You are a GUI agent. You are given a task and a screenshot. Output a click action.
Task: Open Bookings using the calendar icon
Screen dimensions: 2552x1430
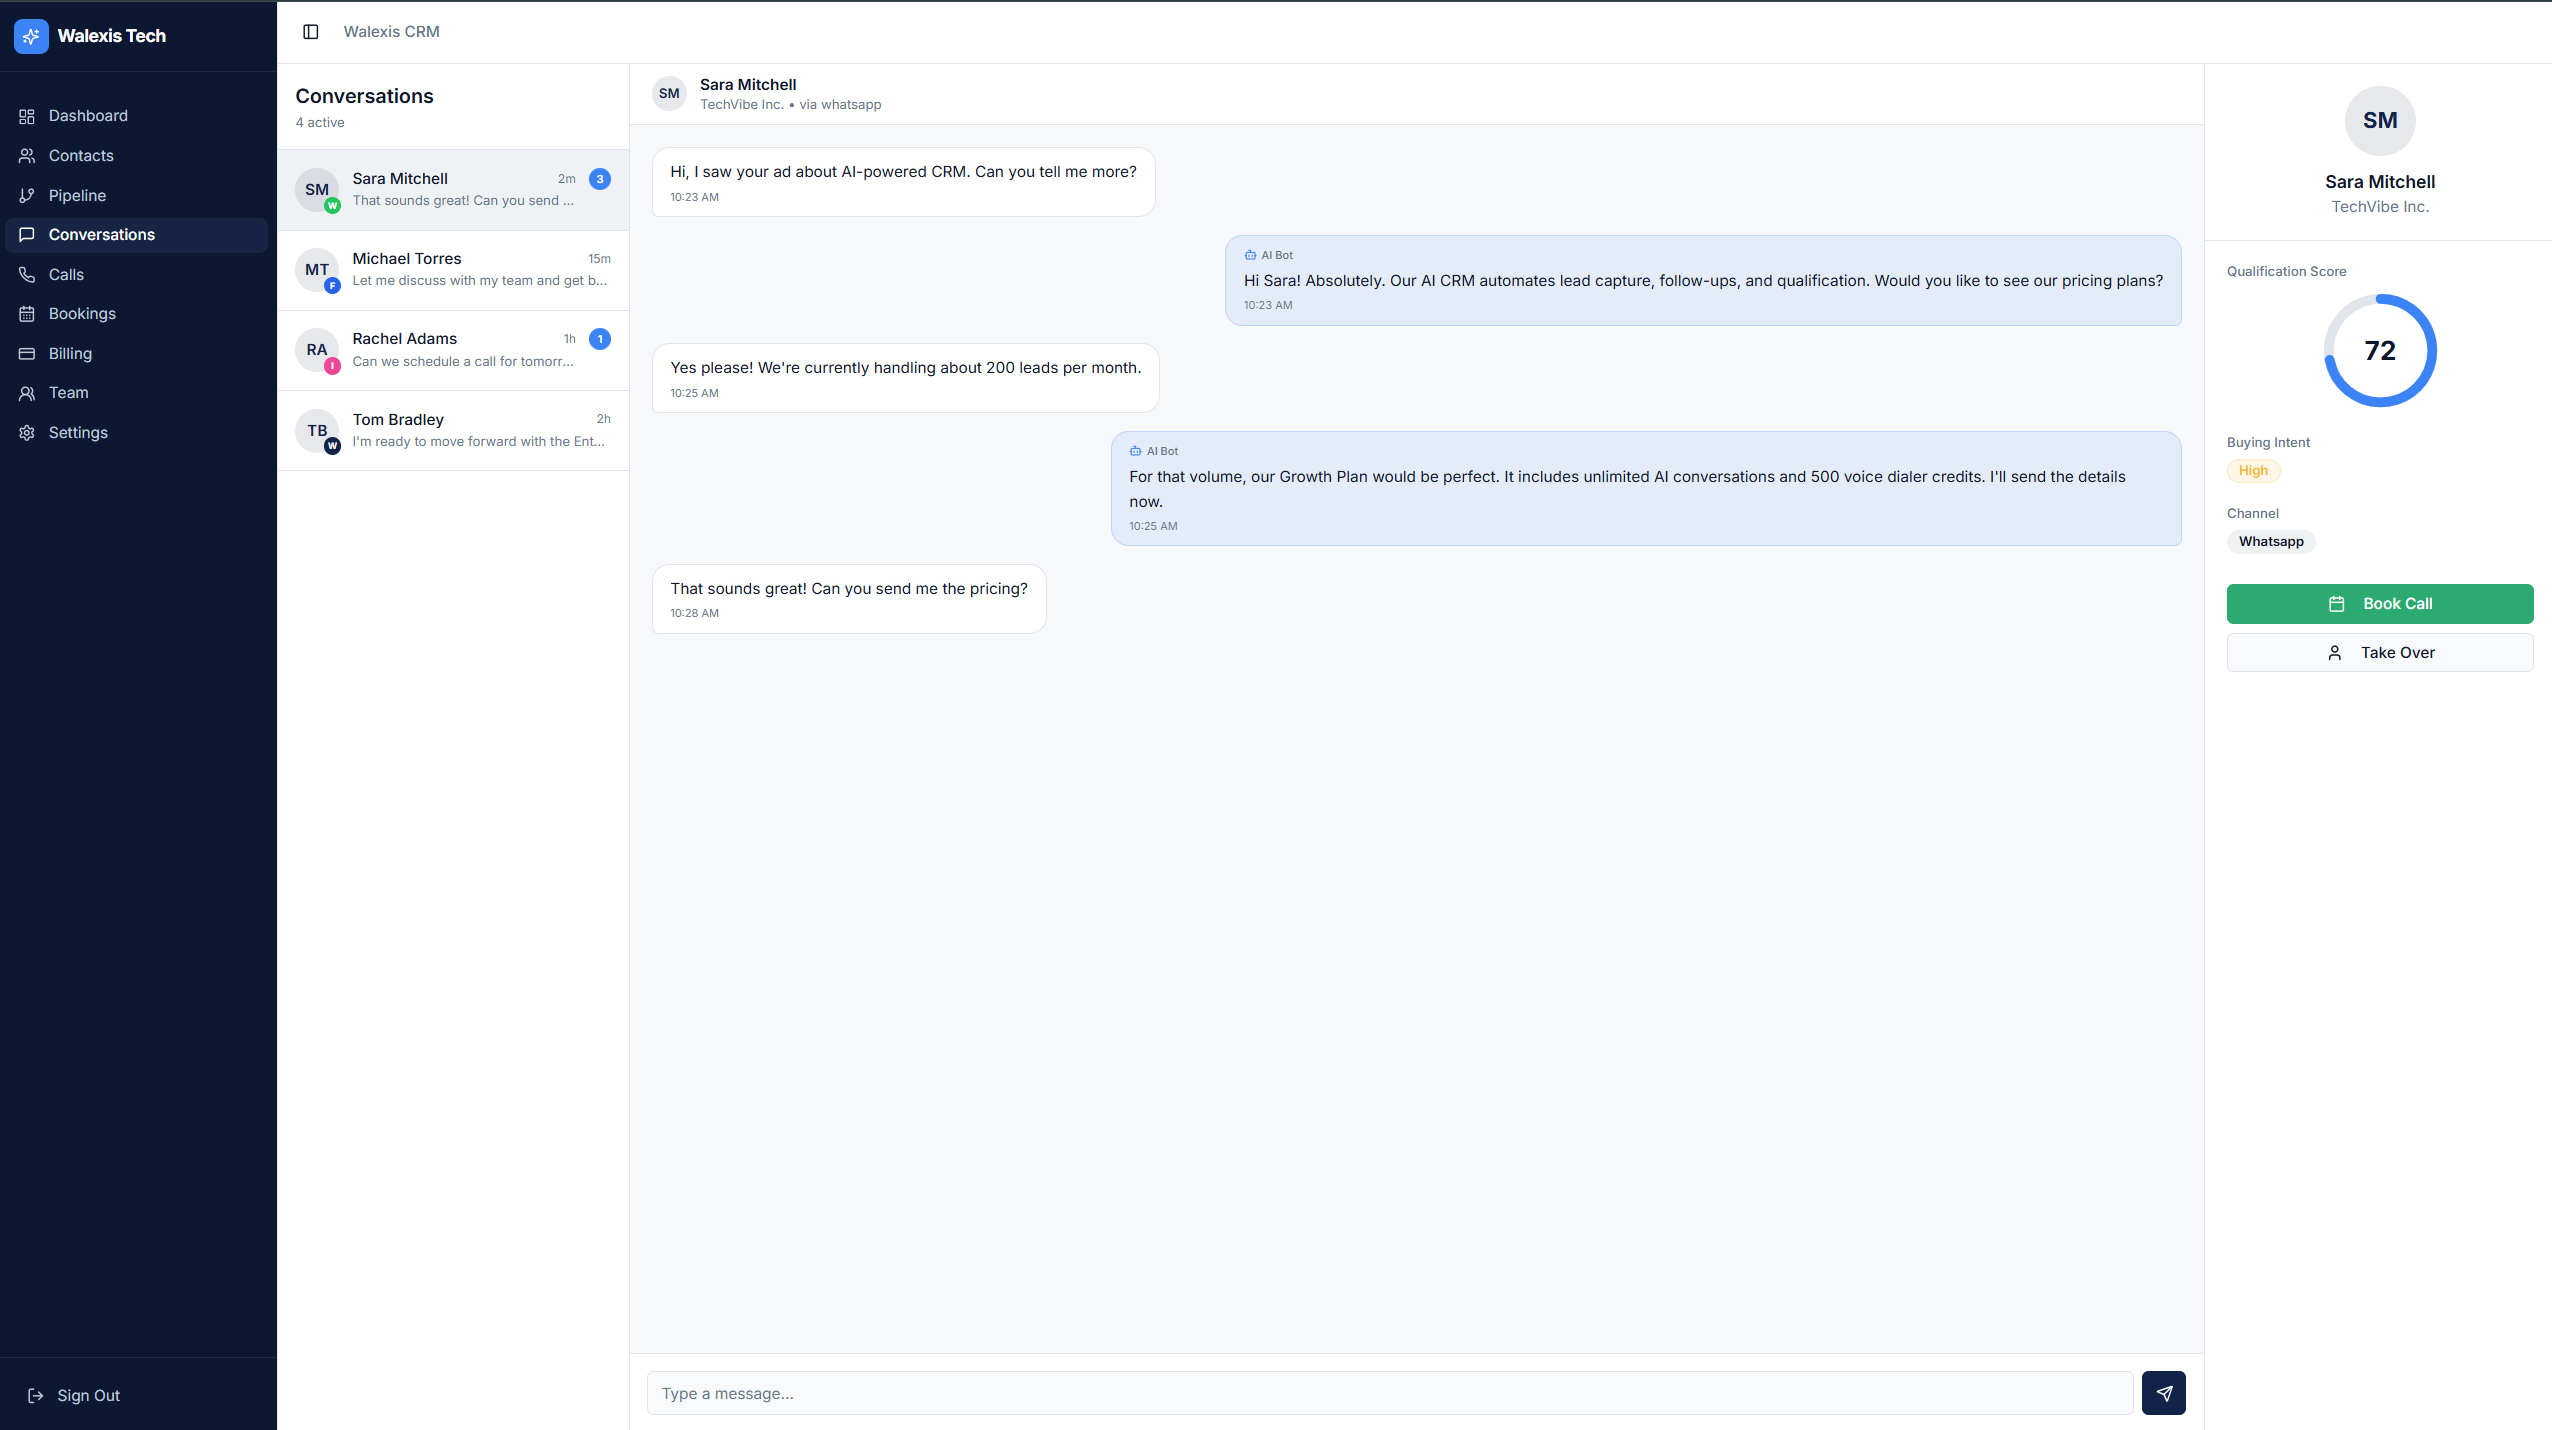click(x=27, y=313)
